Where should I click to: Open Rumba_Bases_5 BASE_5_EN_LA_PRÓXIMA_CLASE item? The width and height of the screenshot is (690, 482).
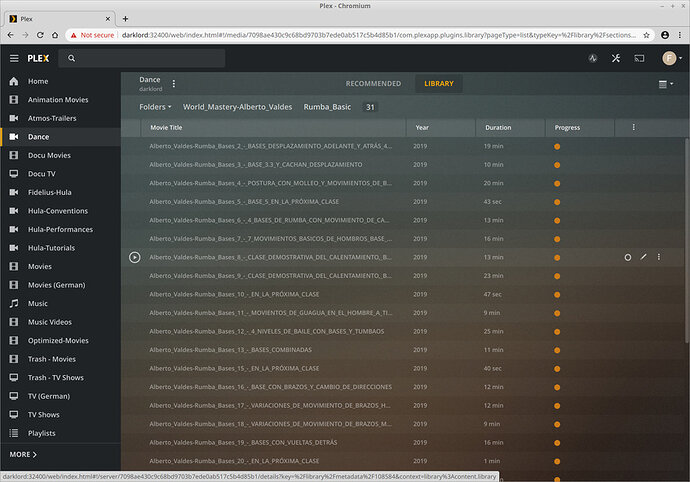pos(244,201)
